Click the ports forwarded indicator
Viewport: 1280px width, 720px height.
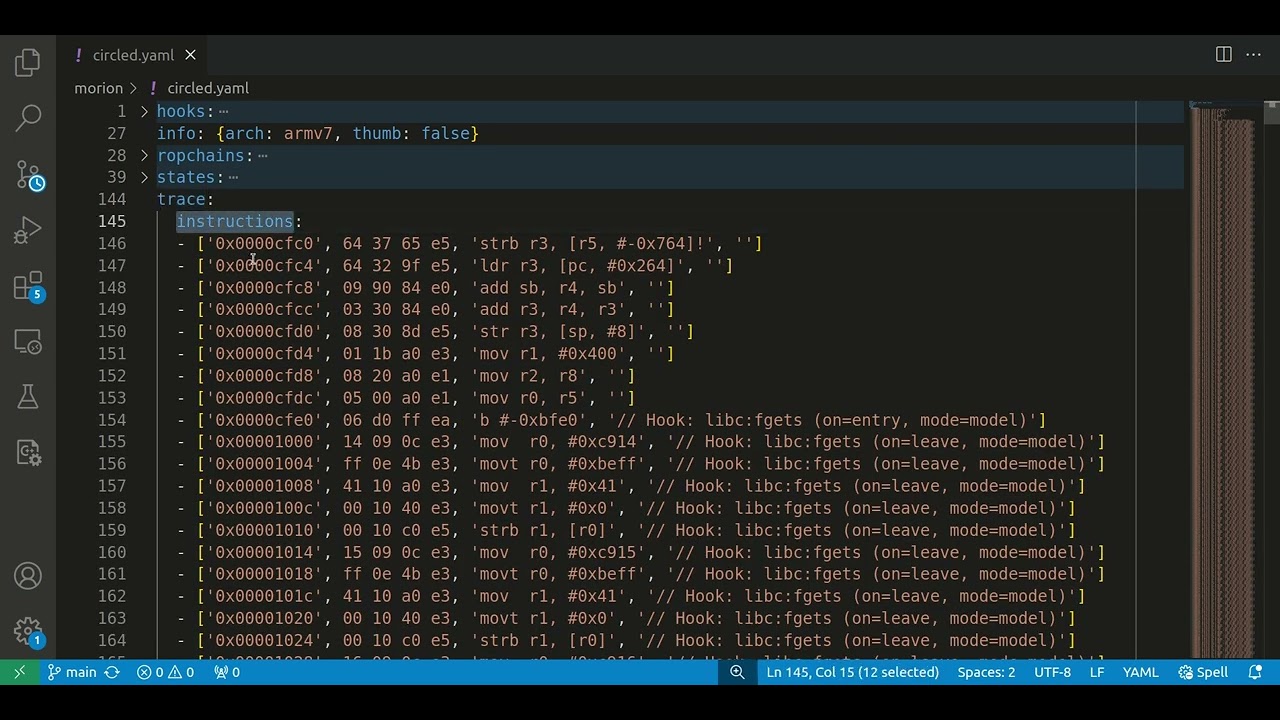(227, 672)
